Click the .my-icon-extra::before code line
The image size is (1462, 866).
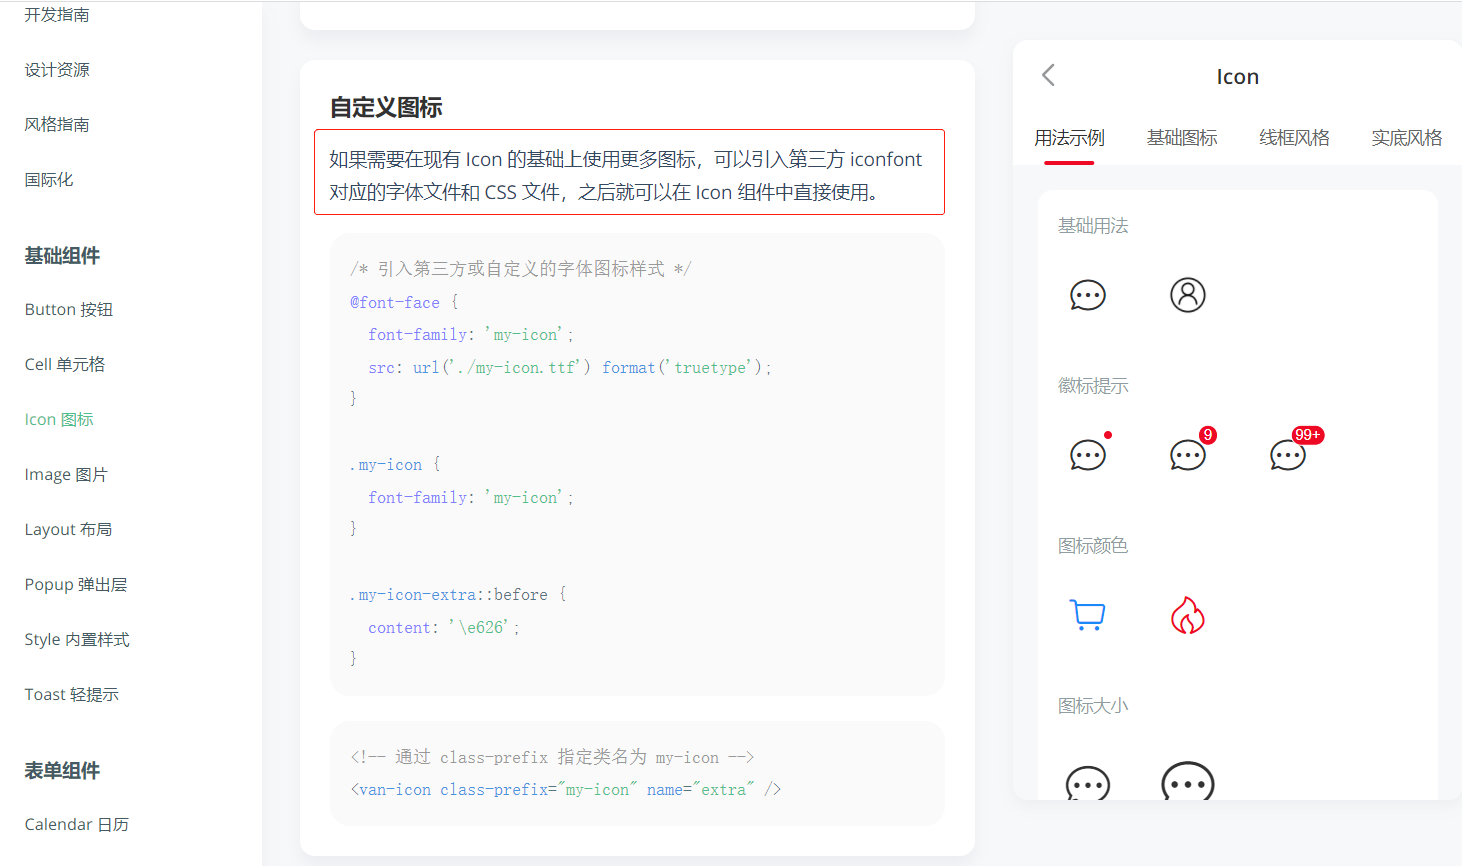(458, 595)
